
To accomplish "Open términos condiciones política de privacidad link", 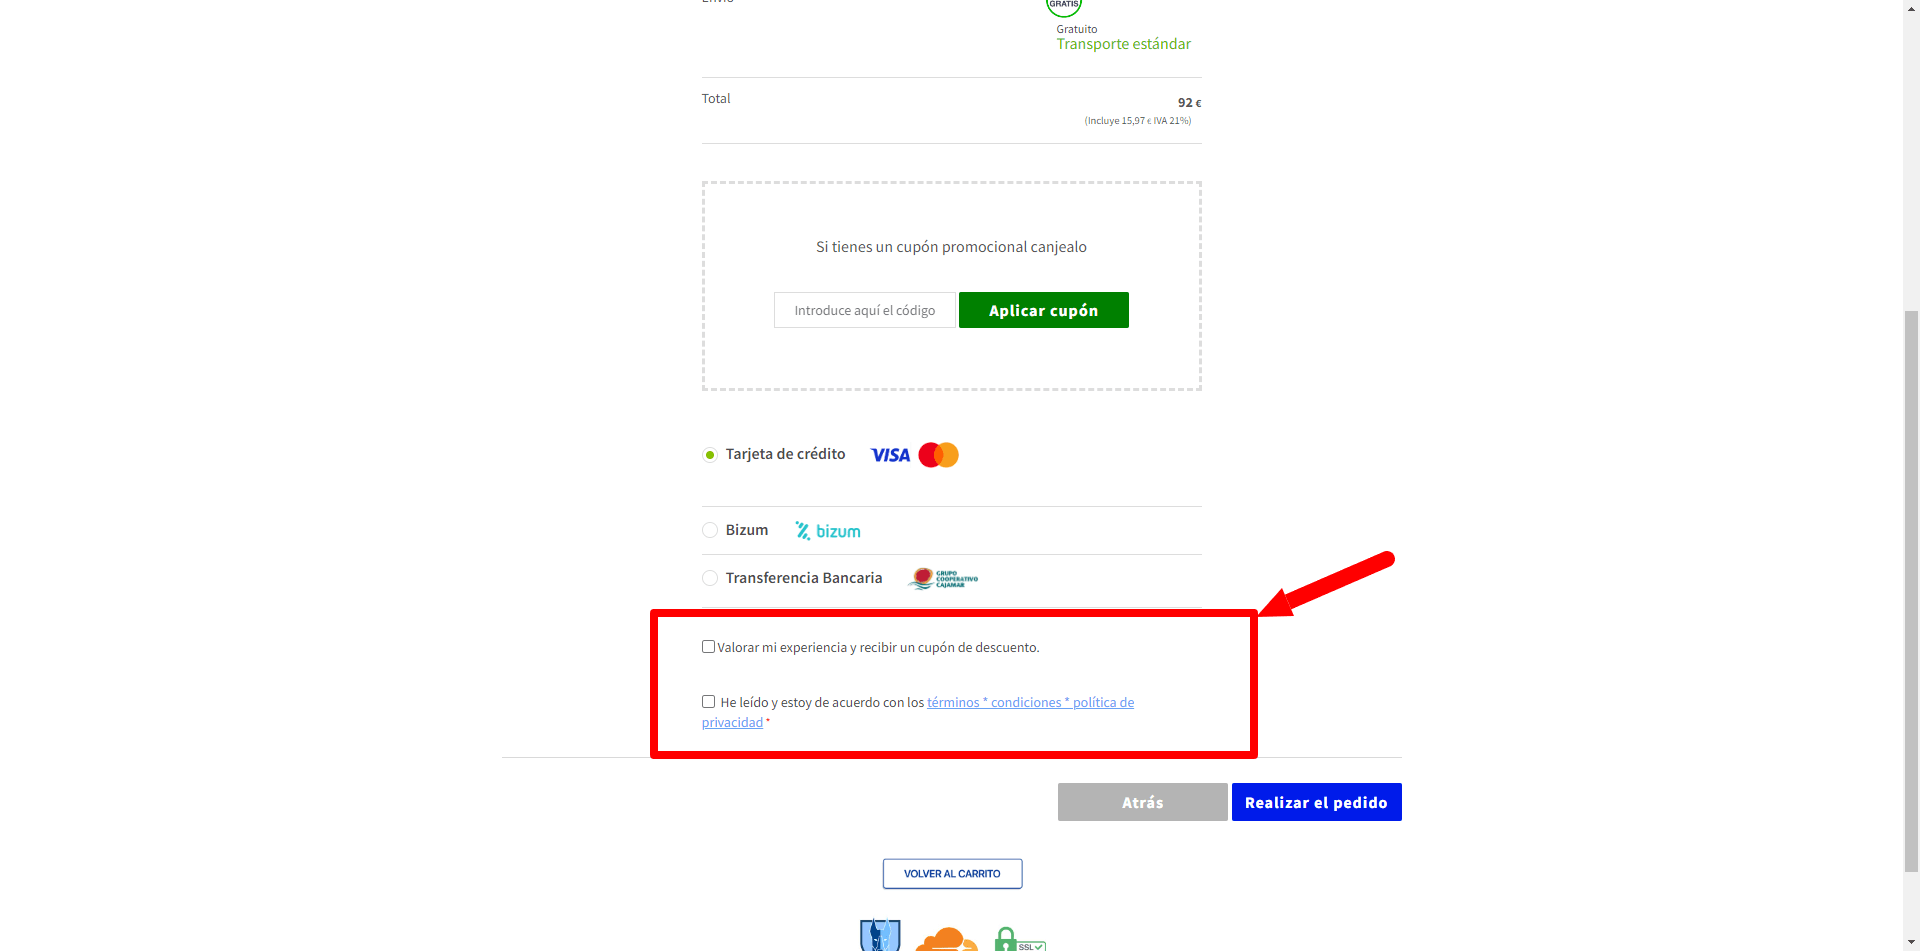I will (x=1030, y=703).
